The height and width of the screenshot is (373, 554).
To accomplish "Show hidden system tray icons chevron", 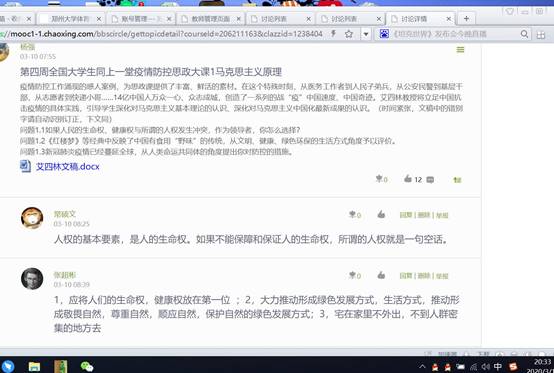I will [423, 366].
